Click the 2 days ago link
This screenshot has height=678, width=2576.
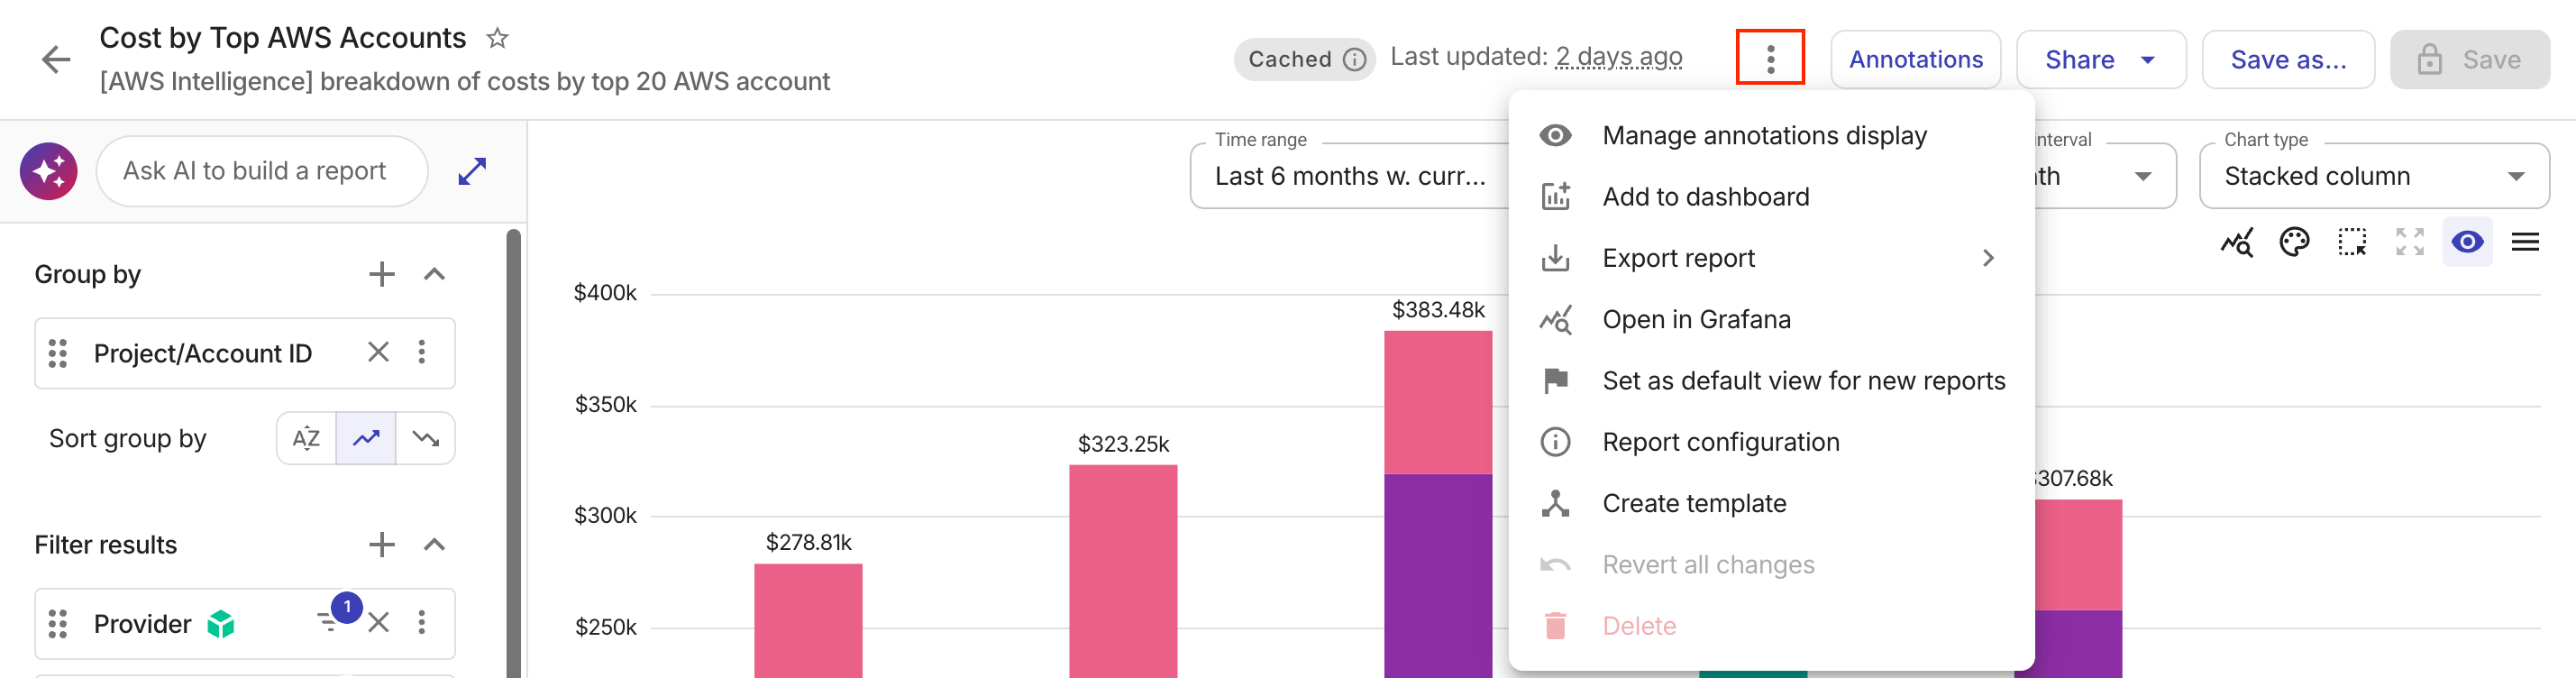point(1618,57)
